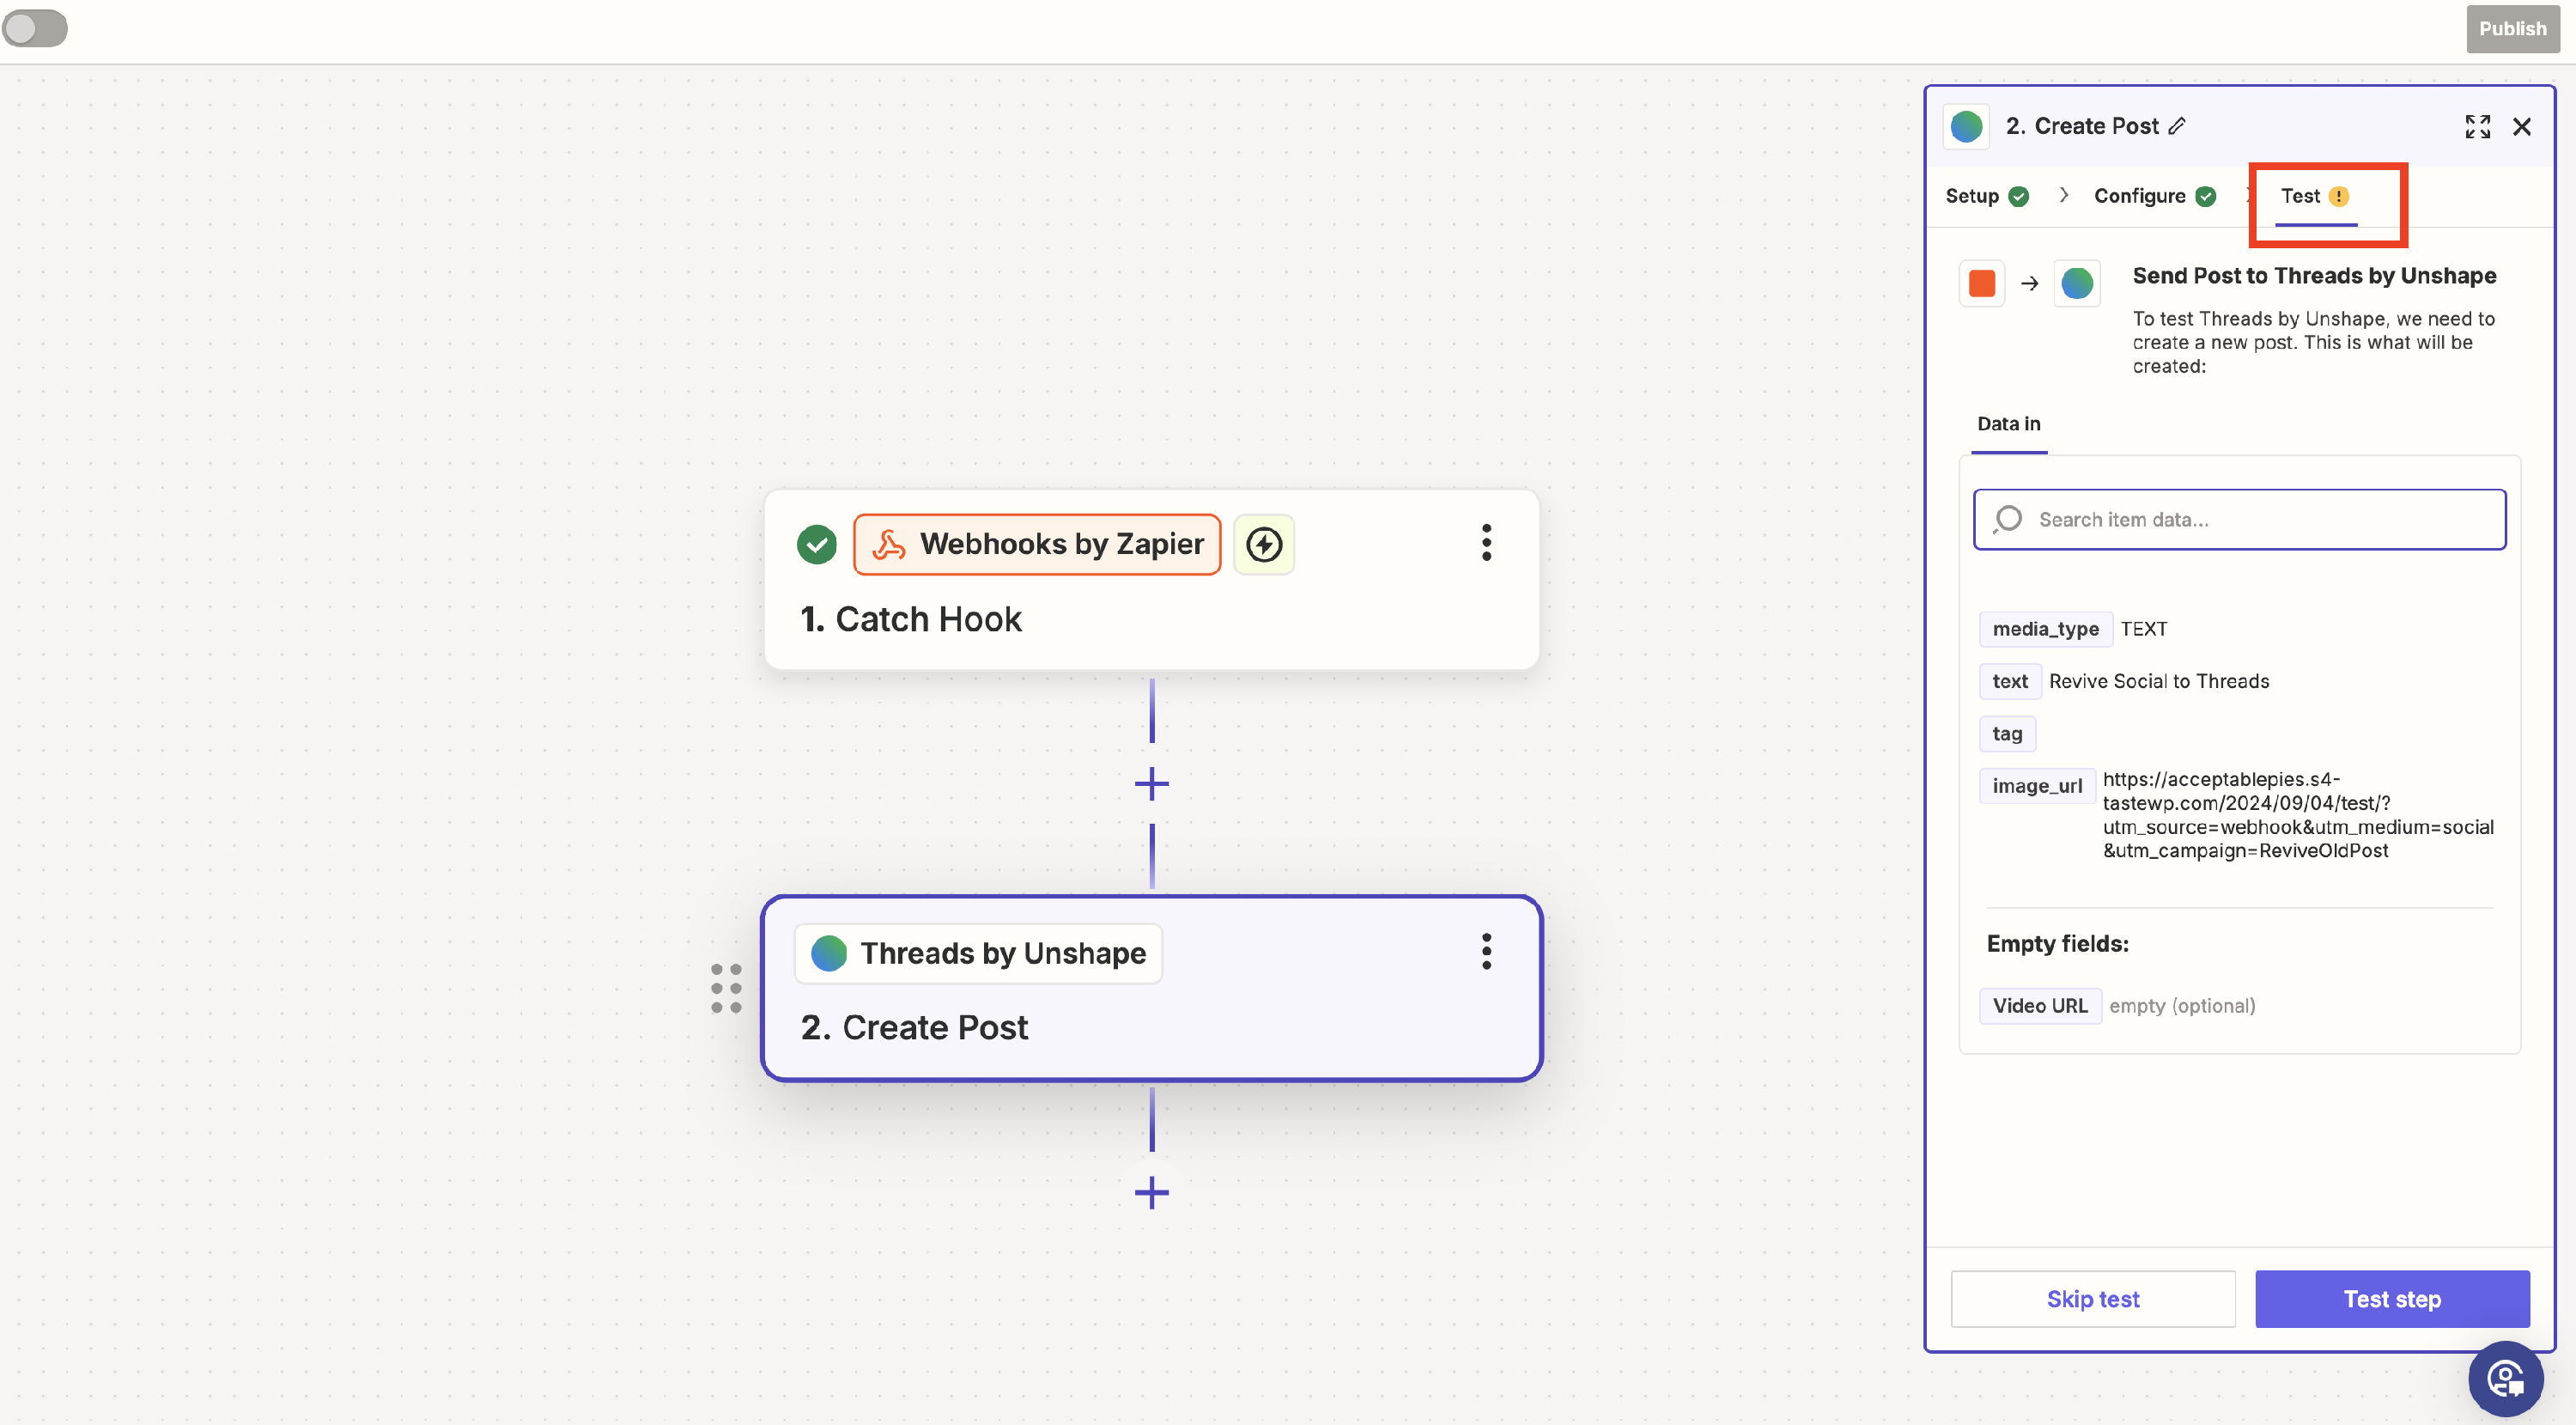
Task: Click the Test step button
Action: tap(2391, 1298)
